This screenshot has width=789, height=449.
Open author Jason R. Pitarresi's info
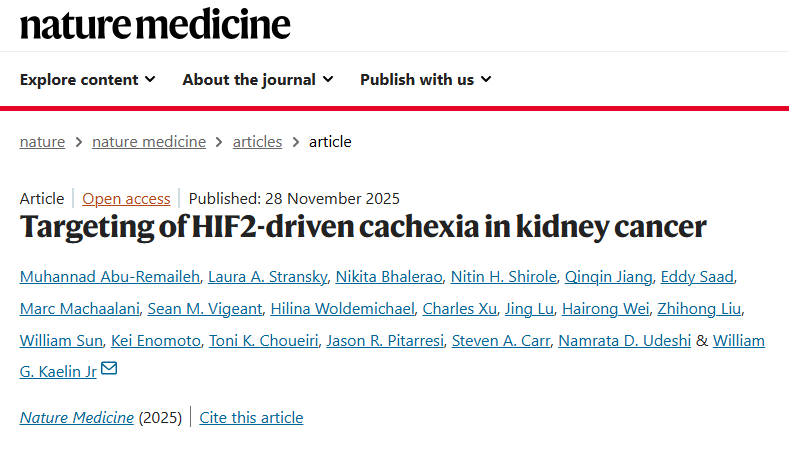point(387,340)
